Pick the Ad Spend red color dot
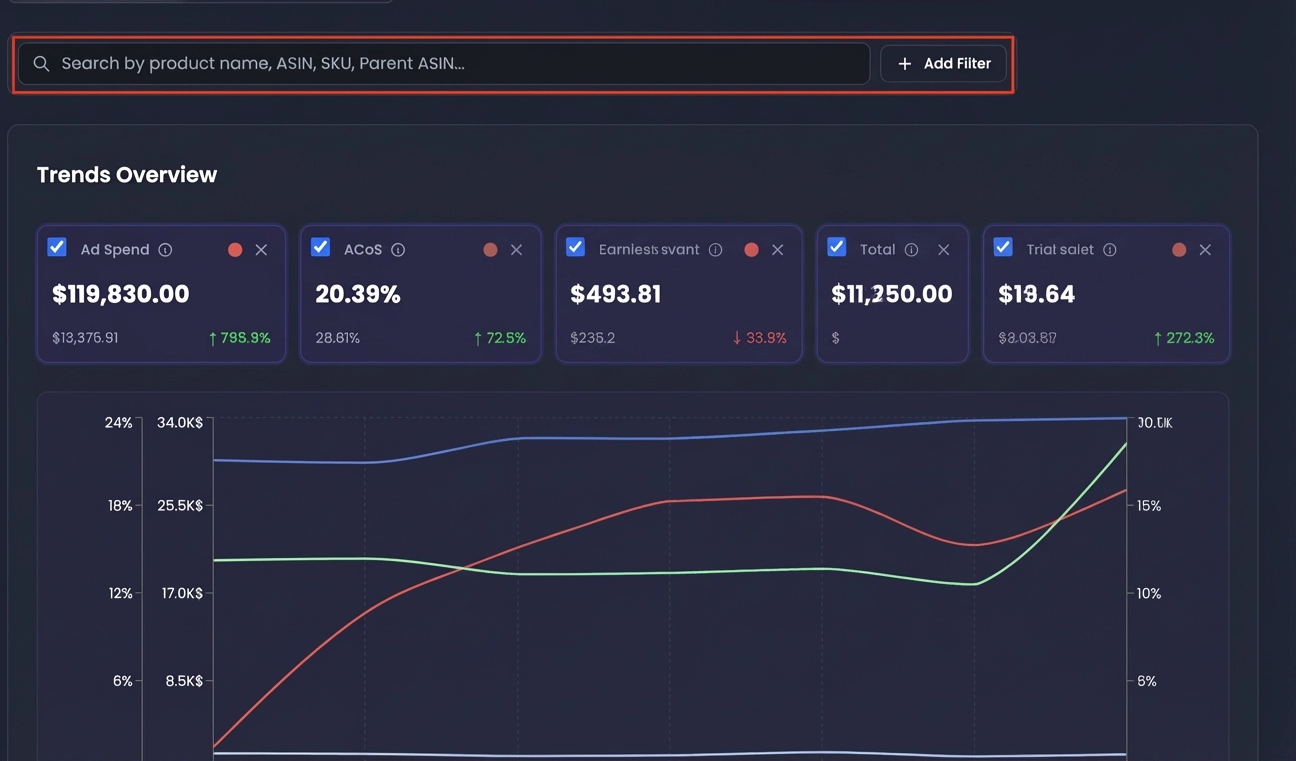Viewport: 1296px width, 761px height. [x=235, y=250]
